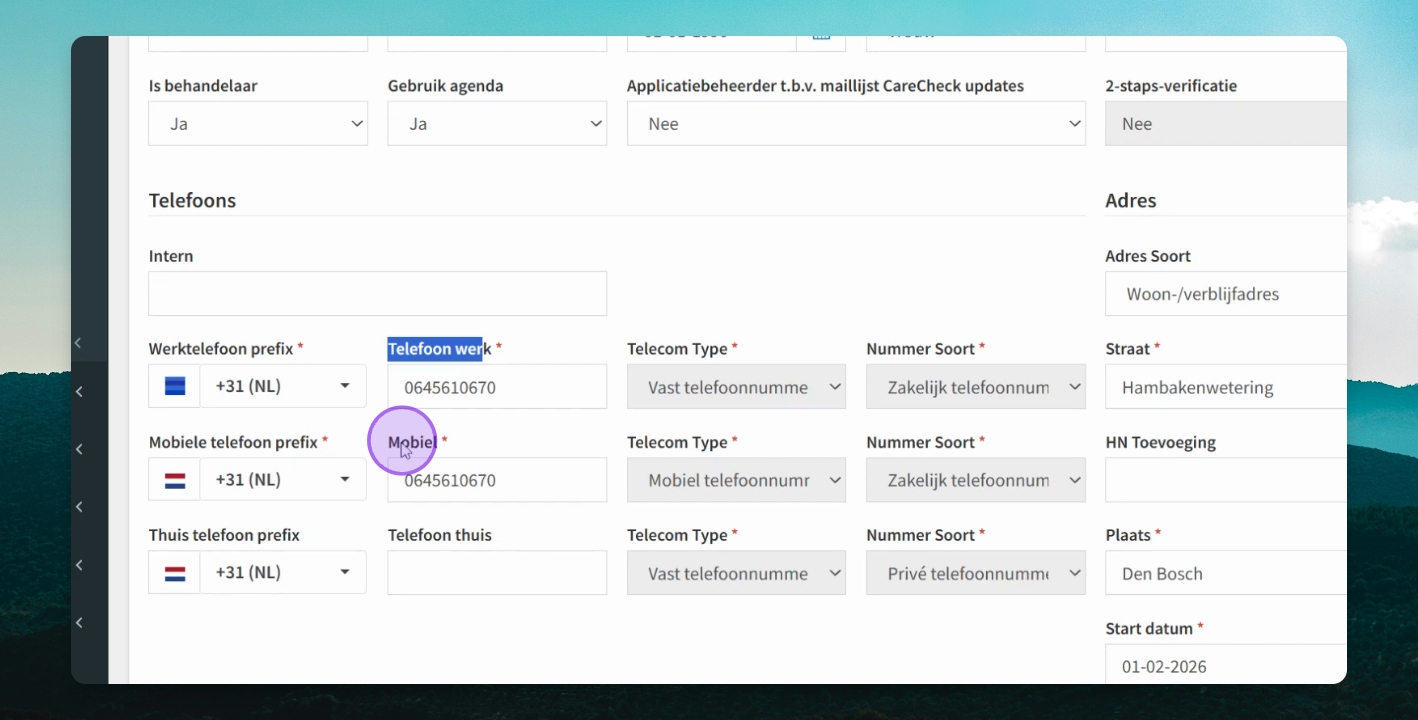Click the flag icon of Thuis telefoon prefix
1418x720 pixels.
point(175,573)
